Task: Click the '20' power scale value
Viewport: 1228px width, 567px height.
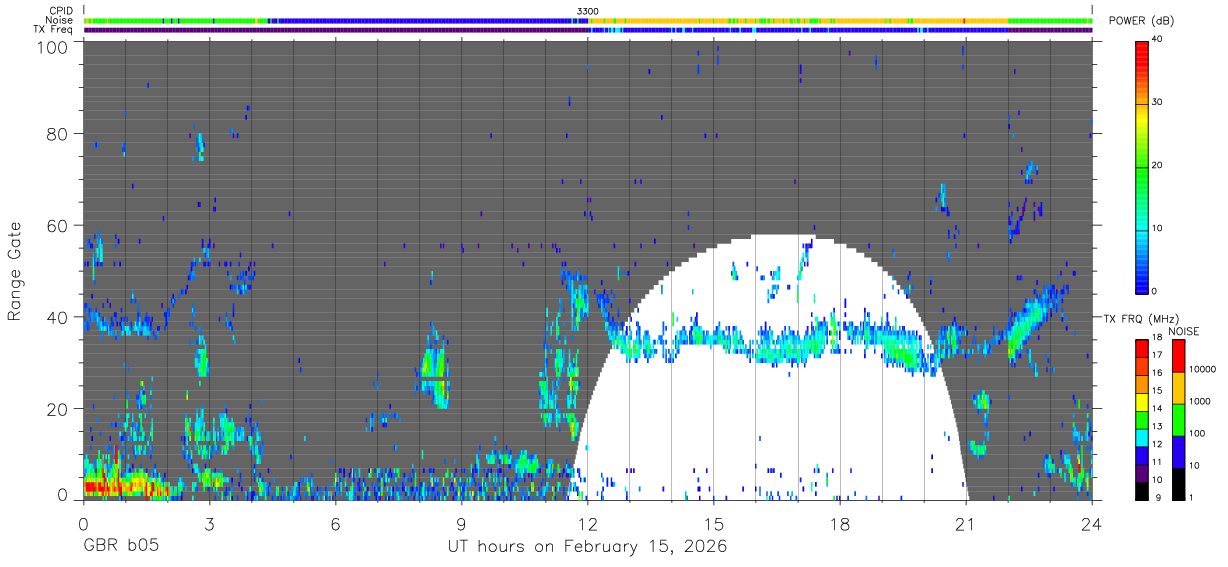Action: click(x=1158, y=165)
